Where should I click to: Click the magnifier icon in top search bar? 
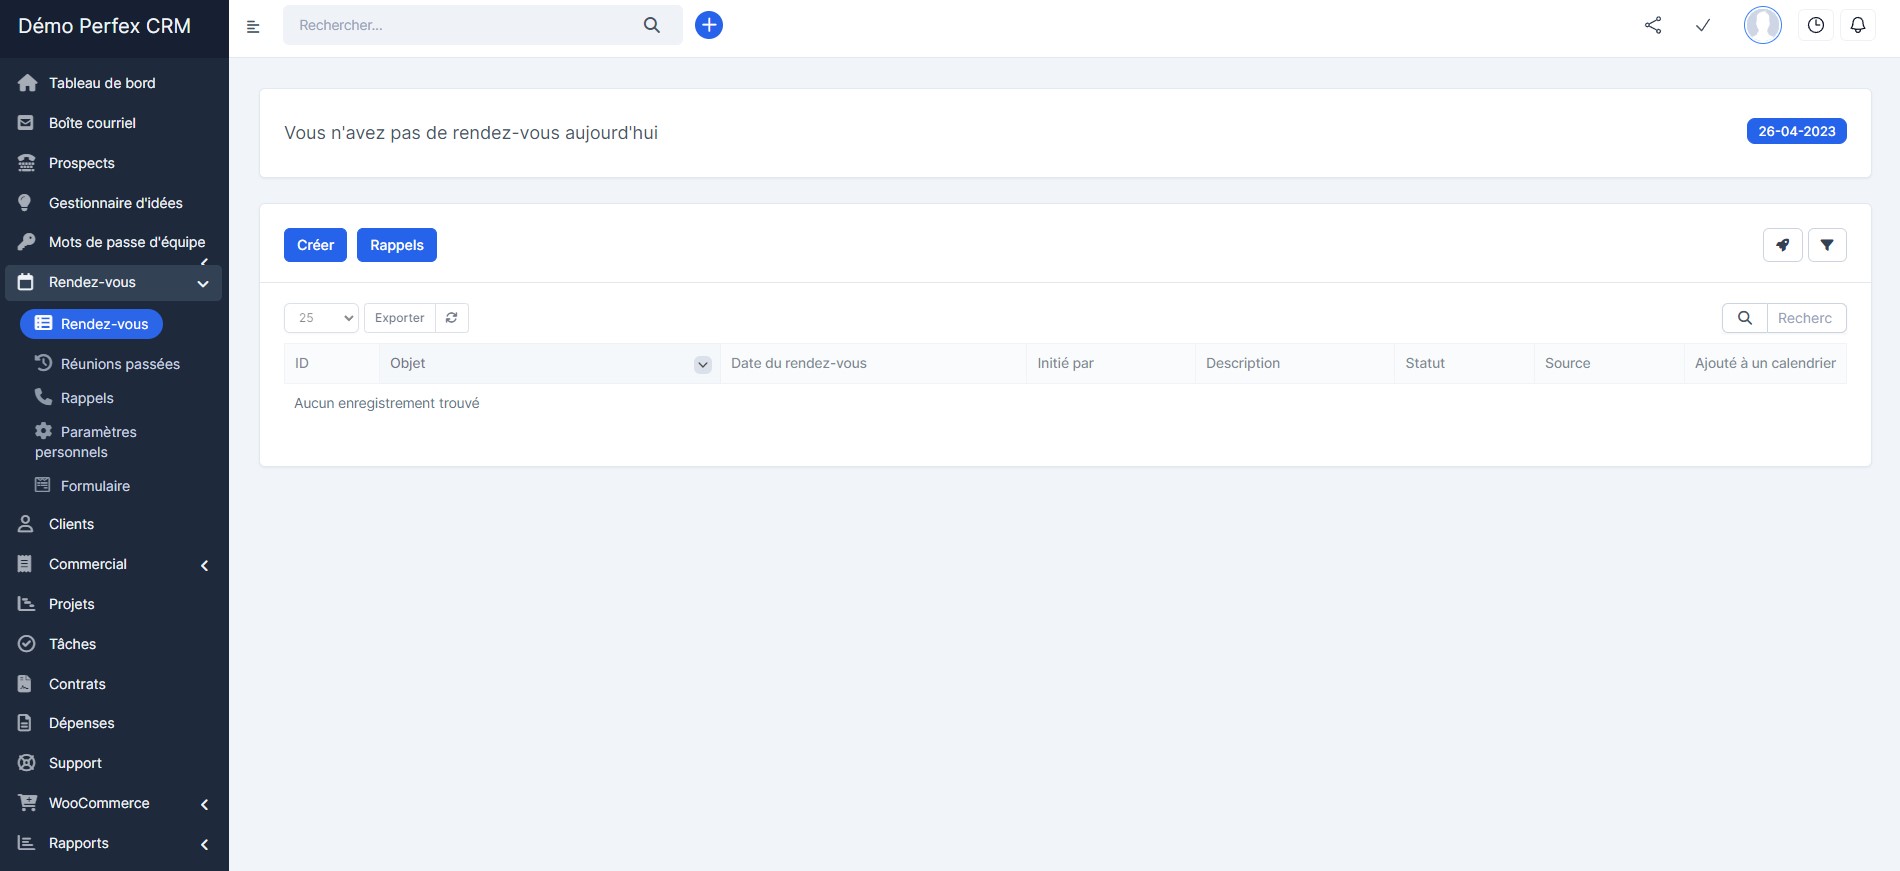point(652,25)
